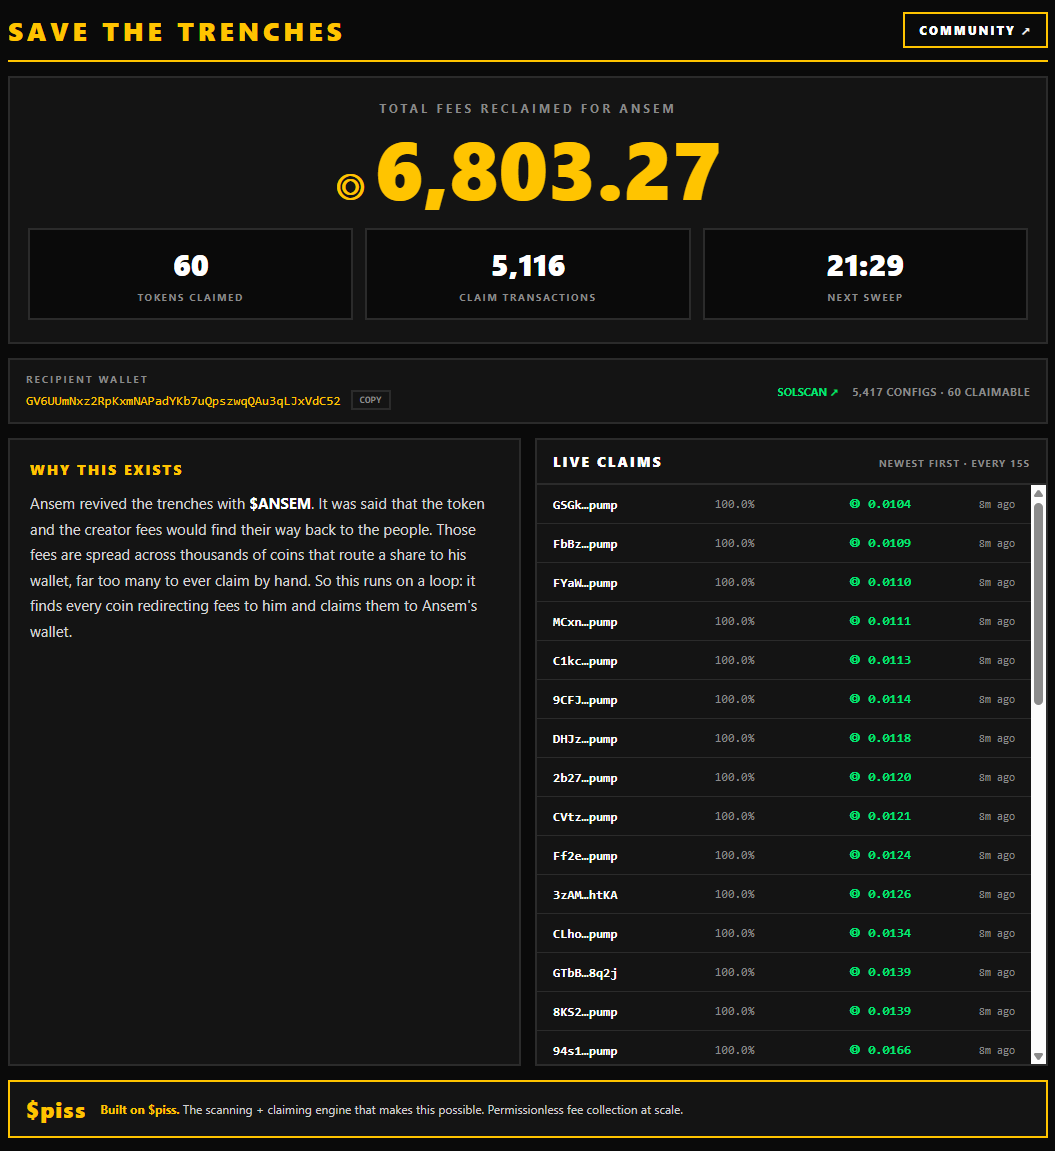Click the coin icon next to 0.0120
This screenshot has height=1151, width=1055.
(x=855, y=777)
